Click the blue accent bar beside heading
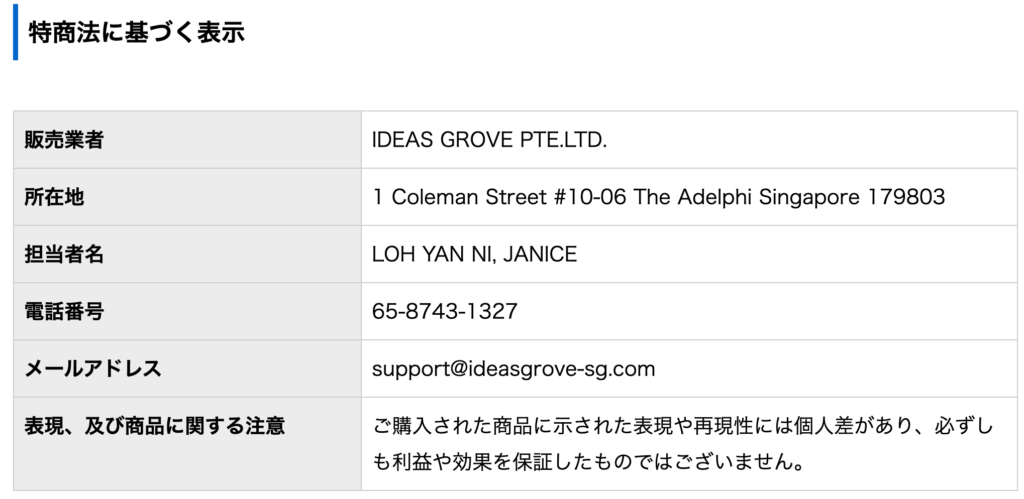The image size is (1024, 499). [16, 32]
